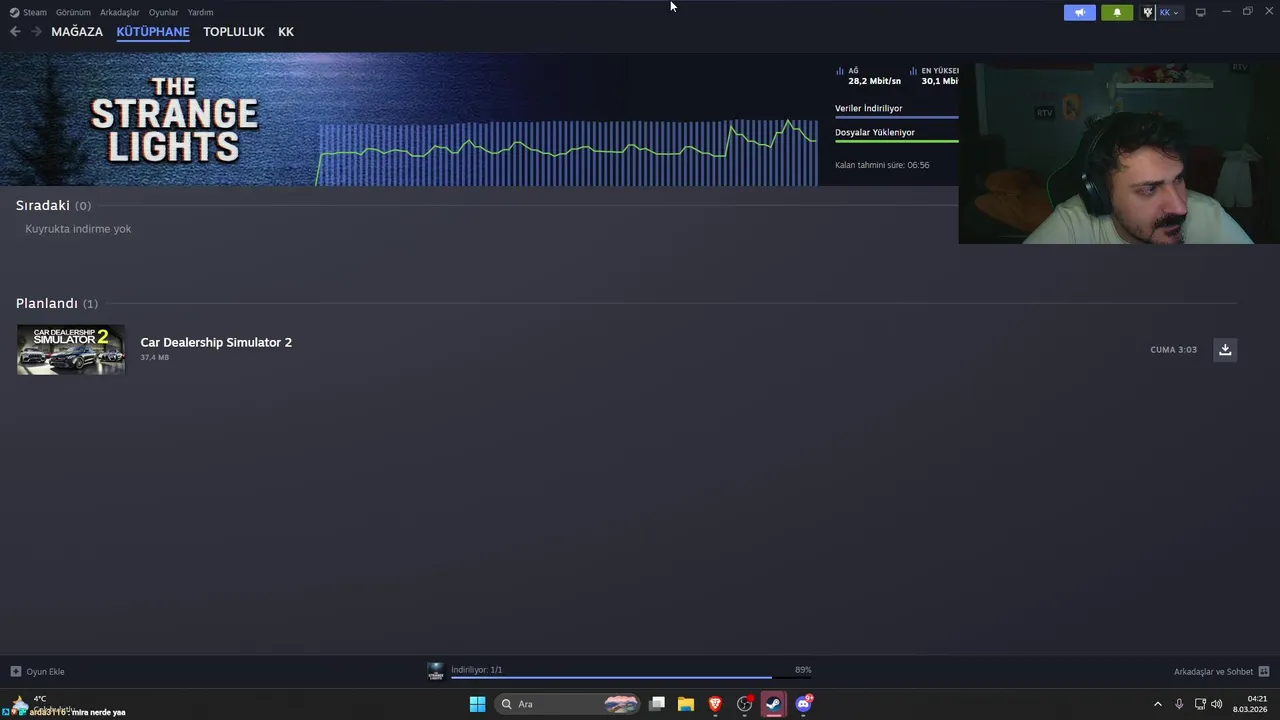Show hidden system tray icons
Image resolution: width=1280 pixels, height=720 pixels.
coord(1158,704)
